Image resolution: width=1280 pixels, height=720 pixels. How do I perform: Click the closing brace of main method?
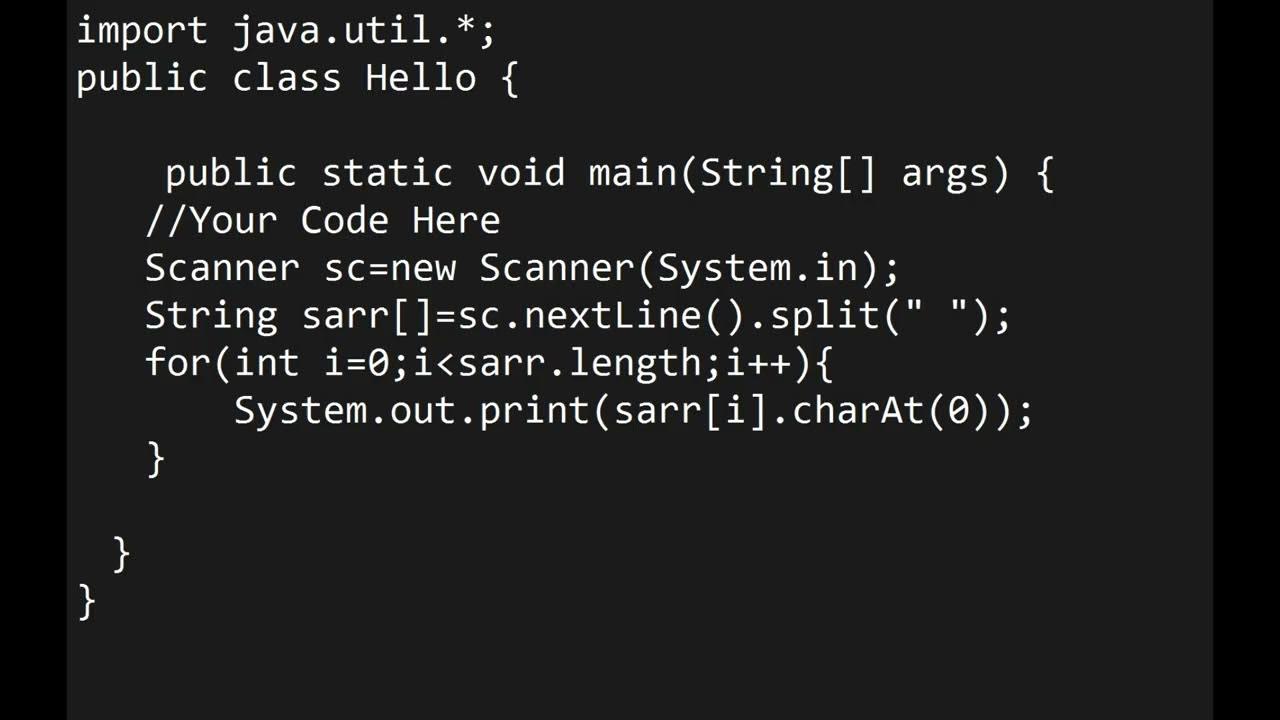122,553
